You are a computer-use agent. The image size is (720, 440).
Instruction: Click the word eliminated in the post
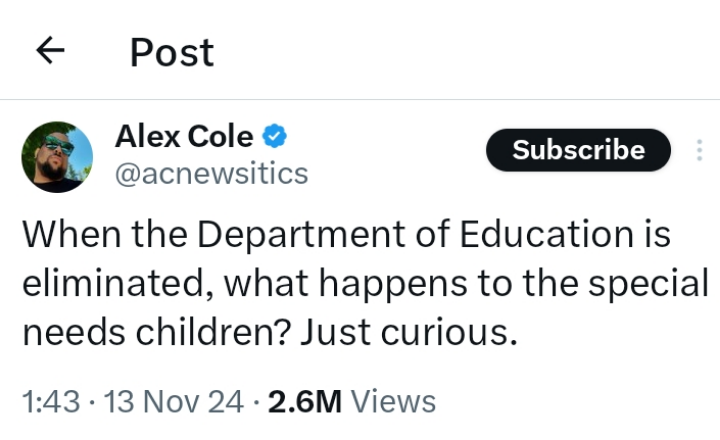[x=113, y=283]
